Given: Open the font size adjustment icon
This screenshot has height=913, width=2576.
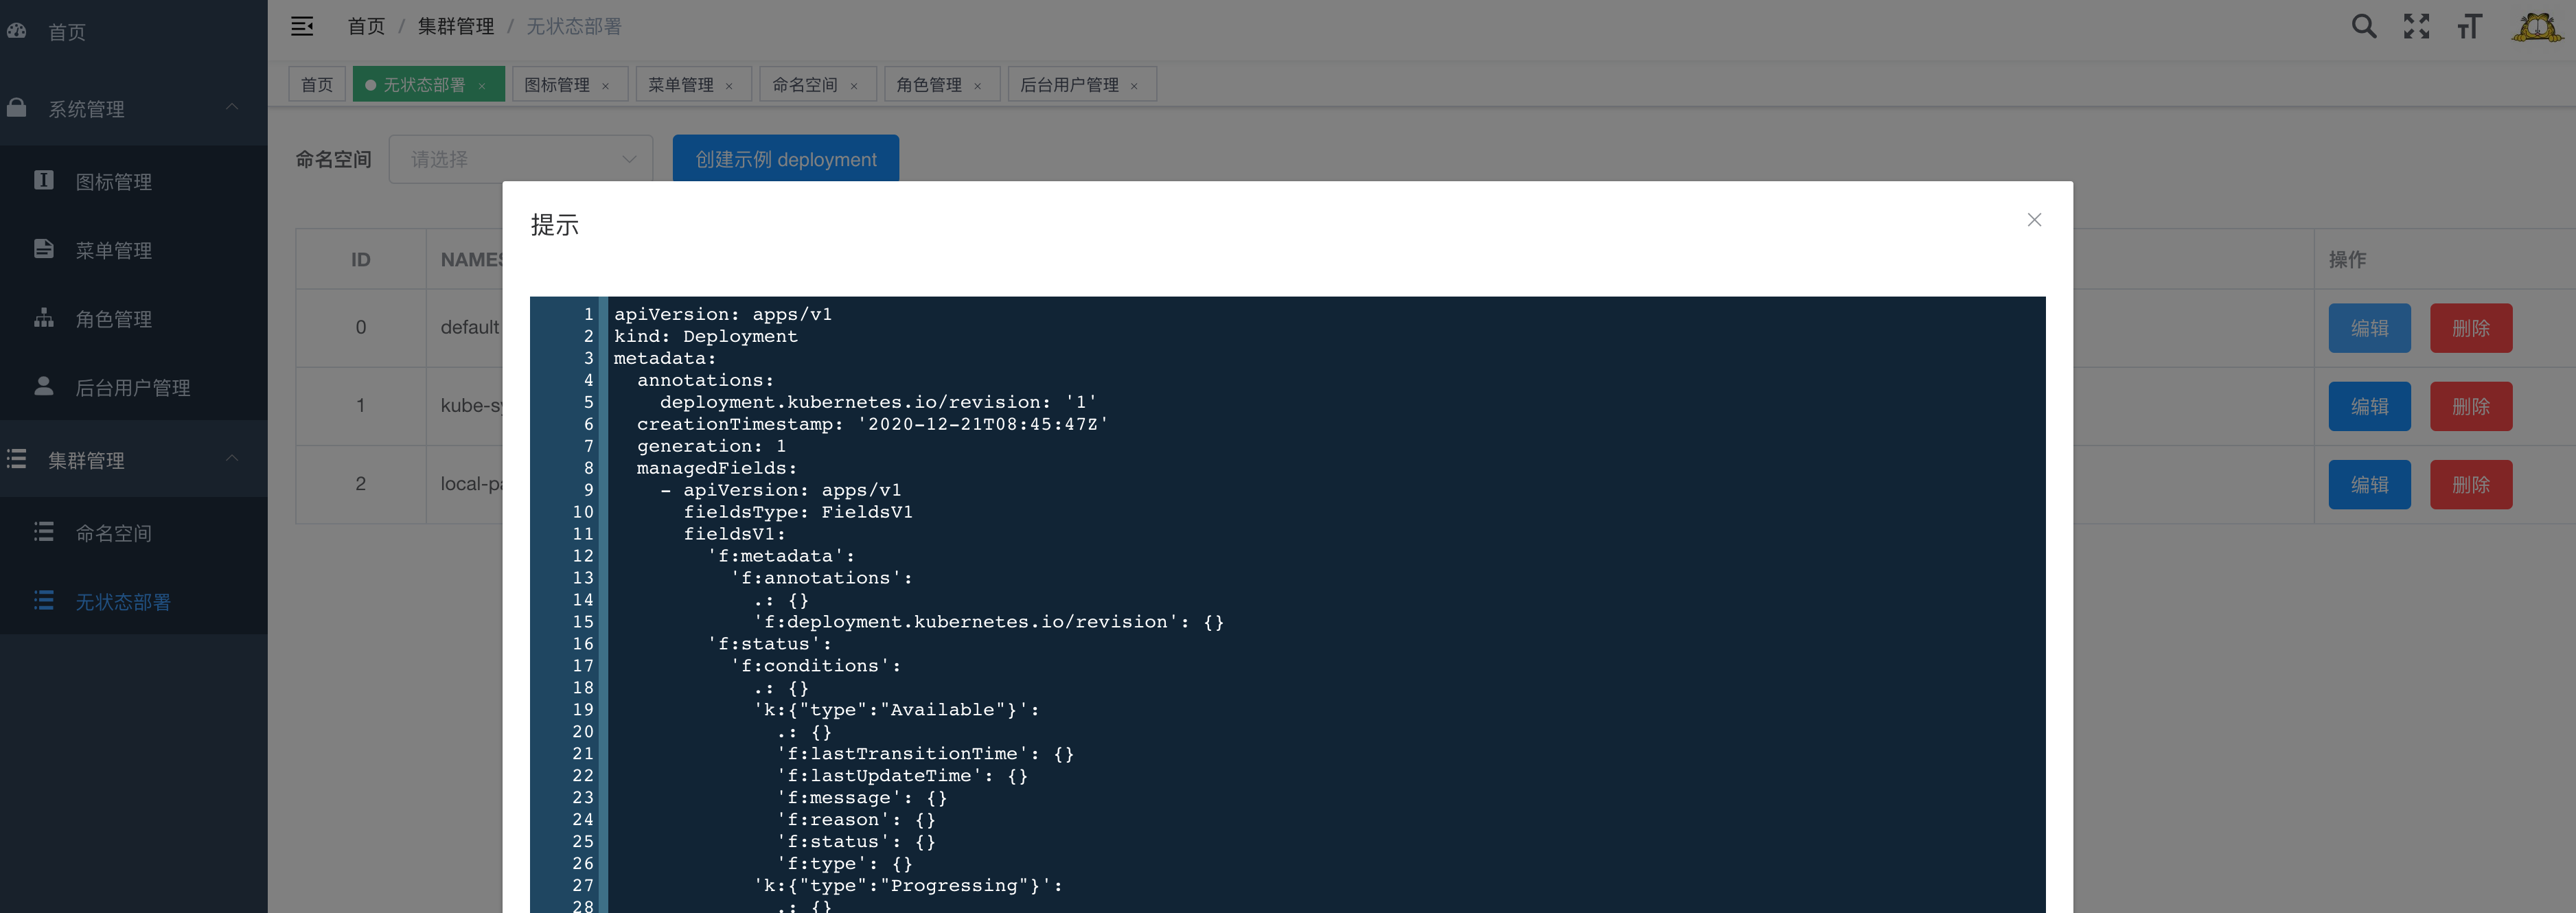Looking at the screenshot, I should 2469,26.
